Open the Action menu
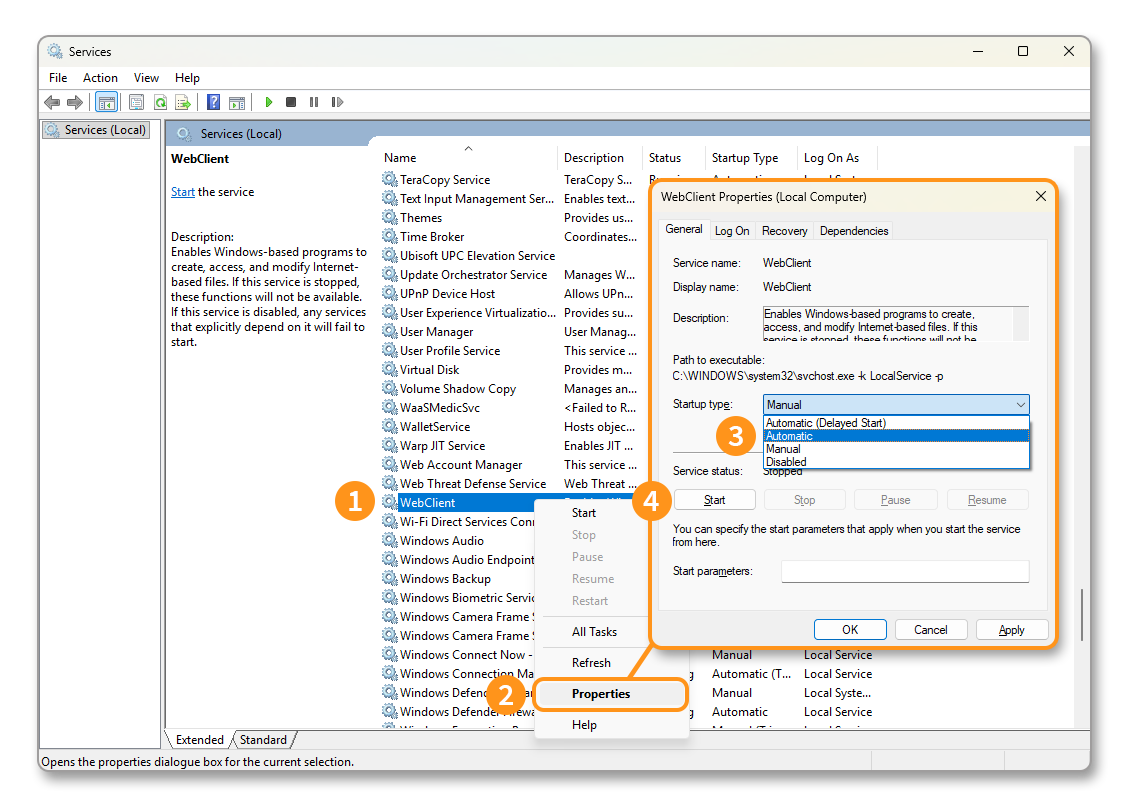The height and width of the screenshot is (810, 1135). coord(100,78)
